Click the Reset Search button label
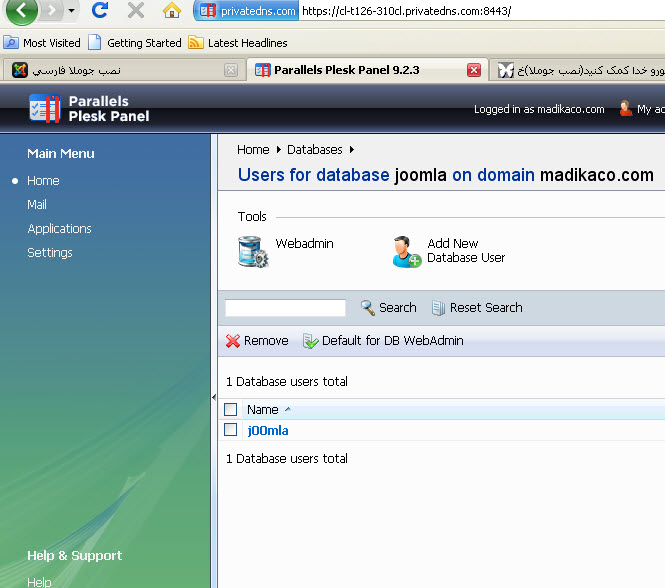Image resolution: width=665 pixels, height=588 pixels. (486, 308)
